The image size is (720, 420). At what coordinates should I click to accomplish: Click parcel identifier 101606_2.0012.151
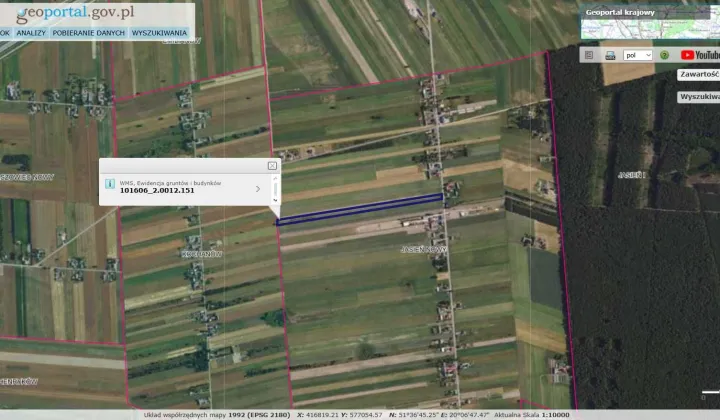157,190
